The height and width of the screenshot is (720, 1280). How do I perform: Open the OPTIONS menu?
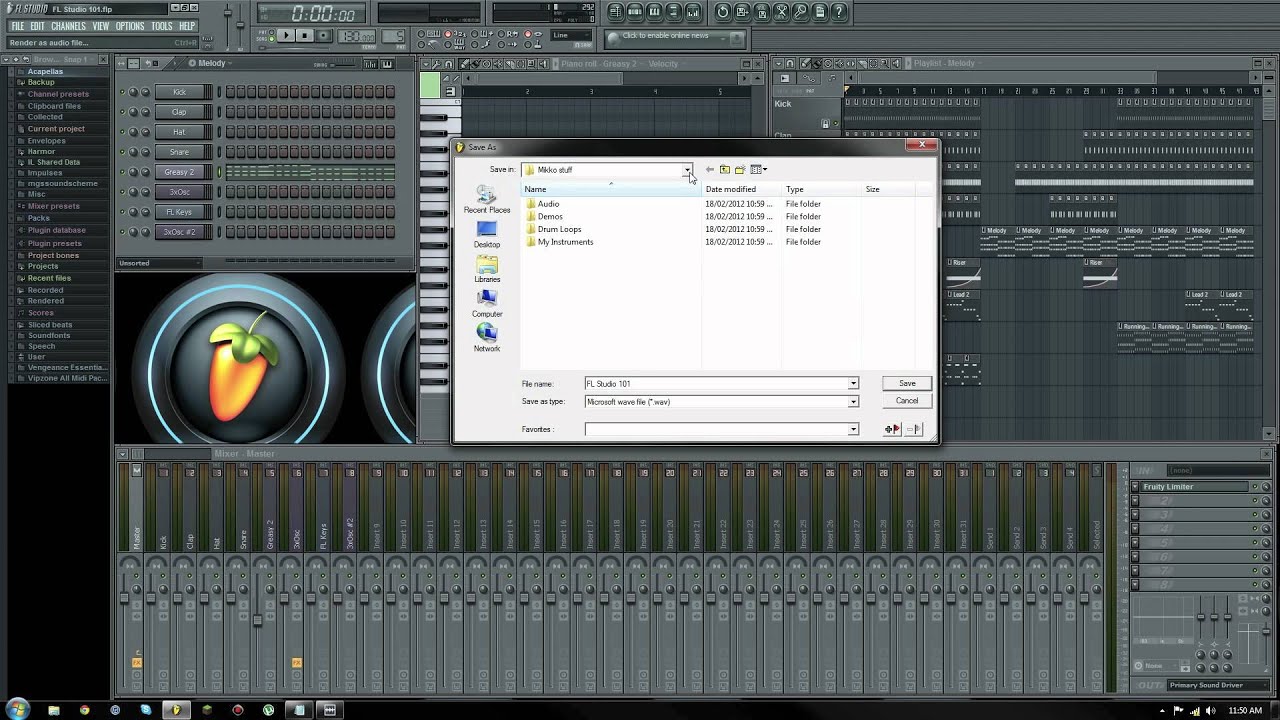[x=130, y=26]
